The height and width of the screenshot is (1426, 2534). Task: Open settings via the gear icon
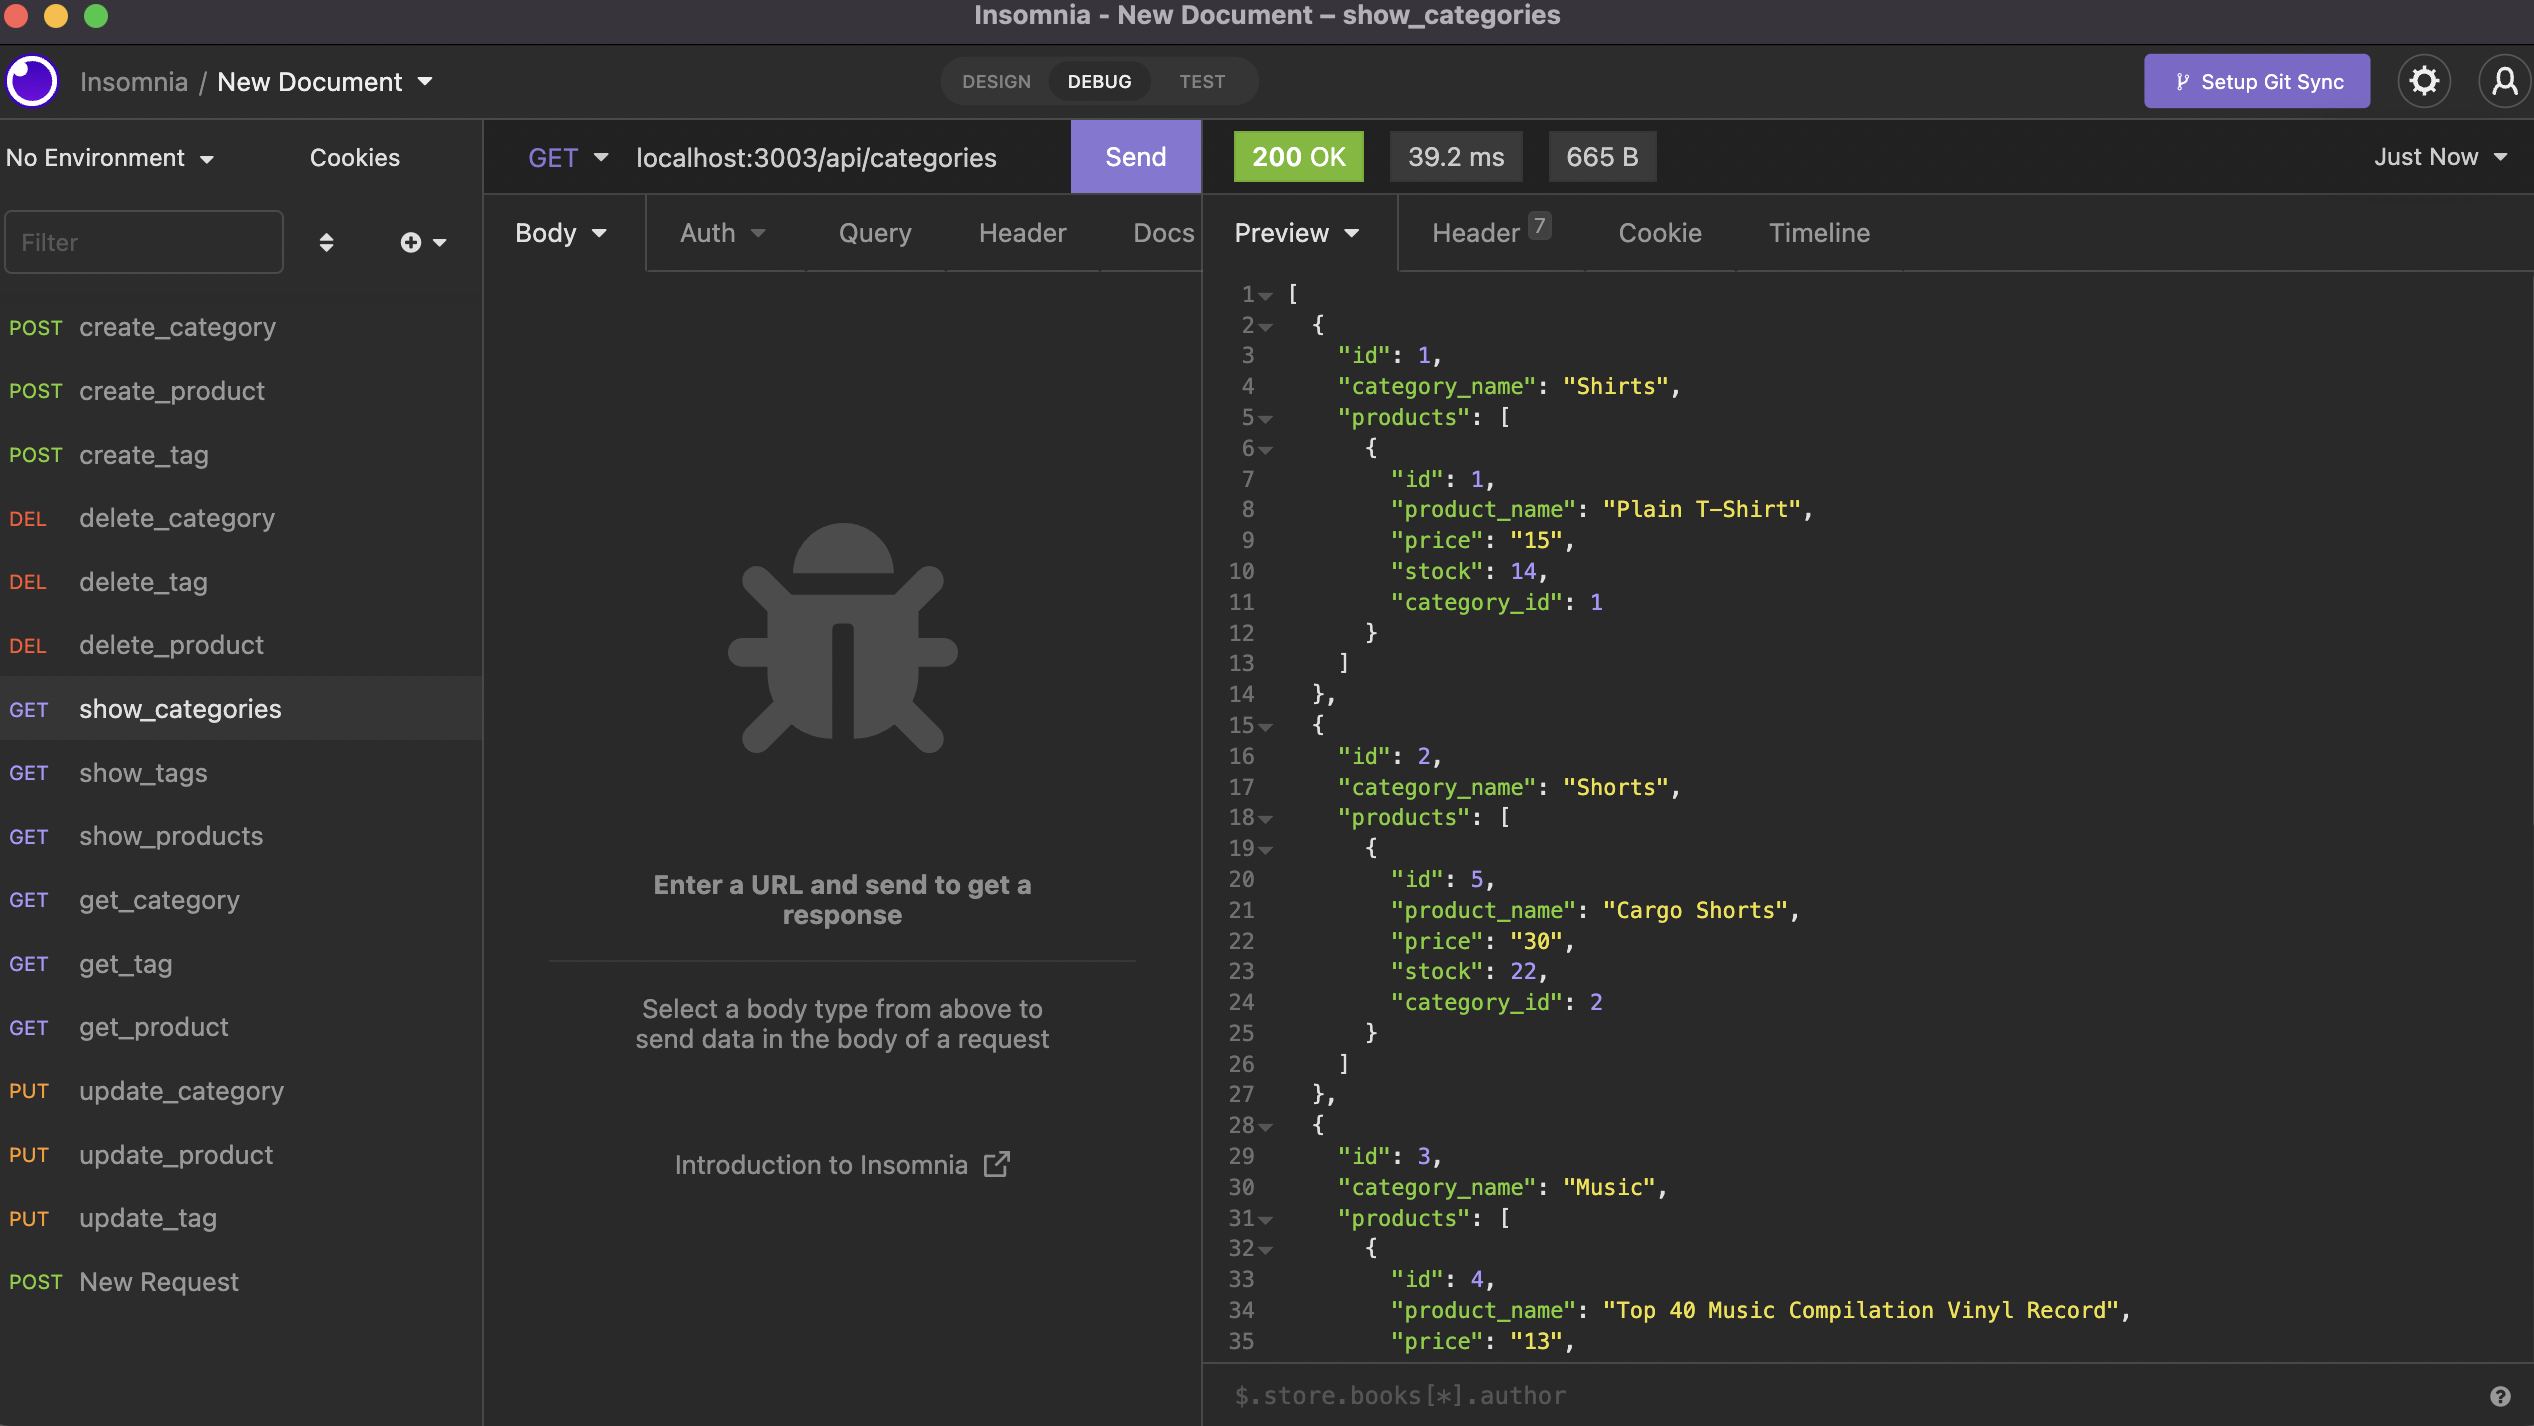[2424, 81]
